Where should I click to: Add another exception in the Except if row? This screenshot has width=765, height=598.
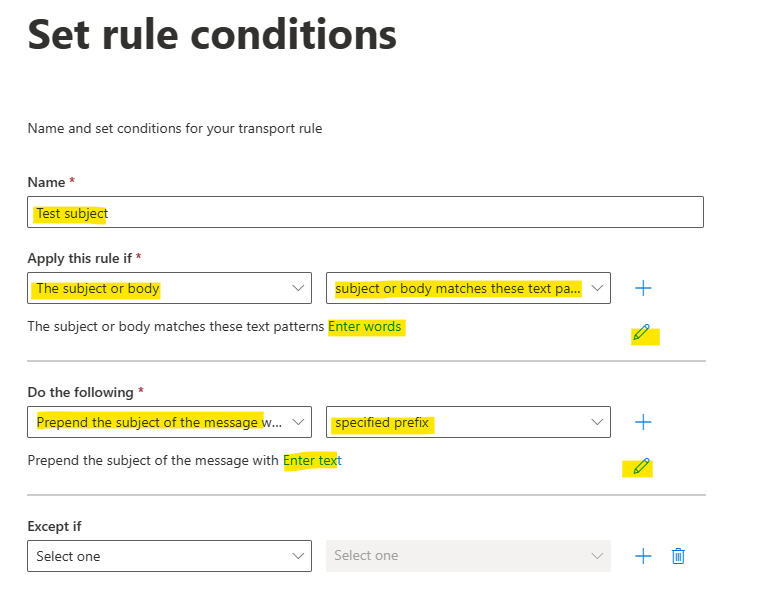click(x=643, y=556)
